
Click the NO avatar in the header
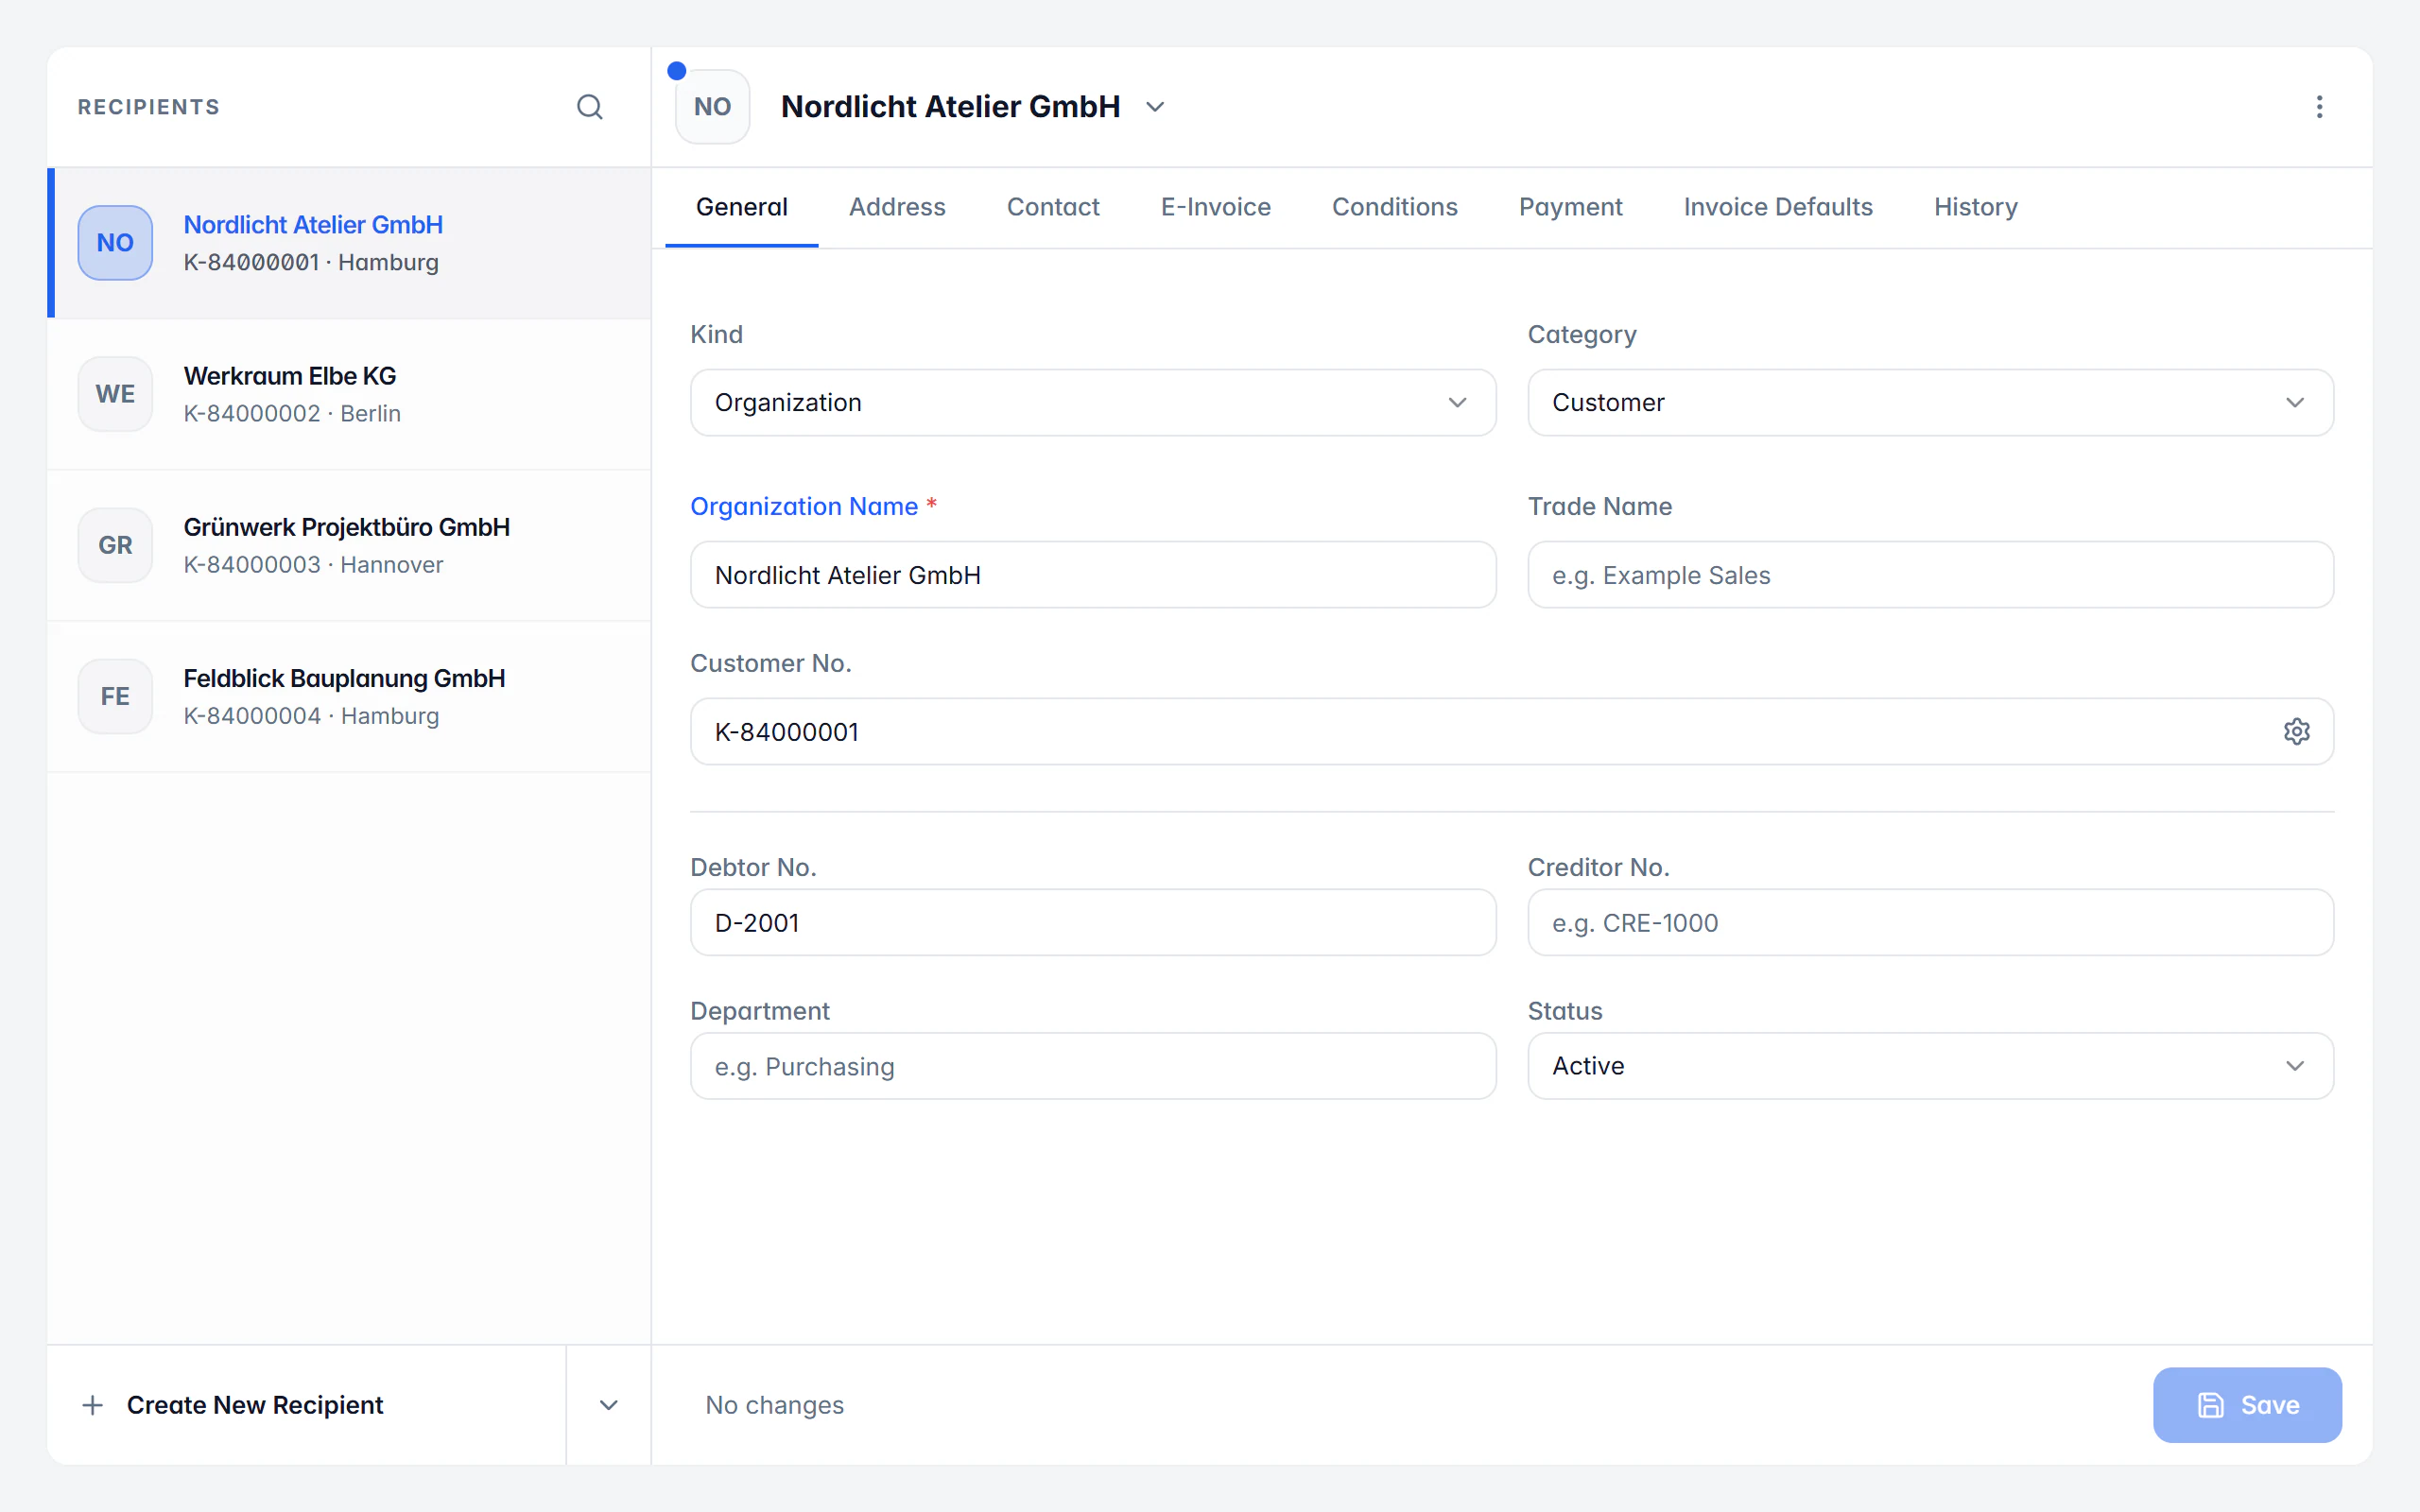click(712, 107)
